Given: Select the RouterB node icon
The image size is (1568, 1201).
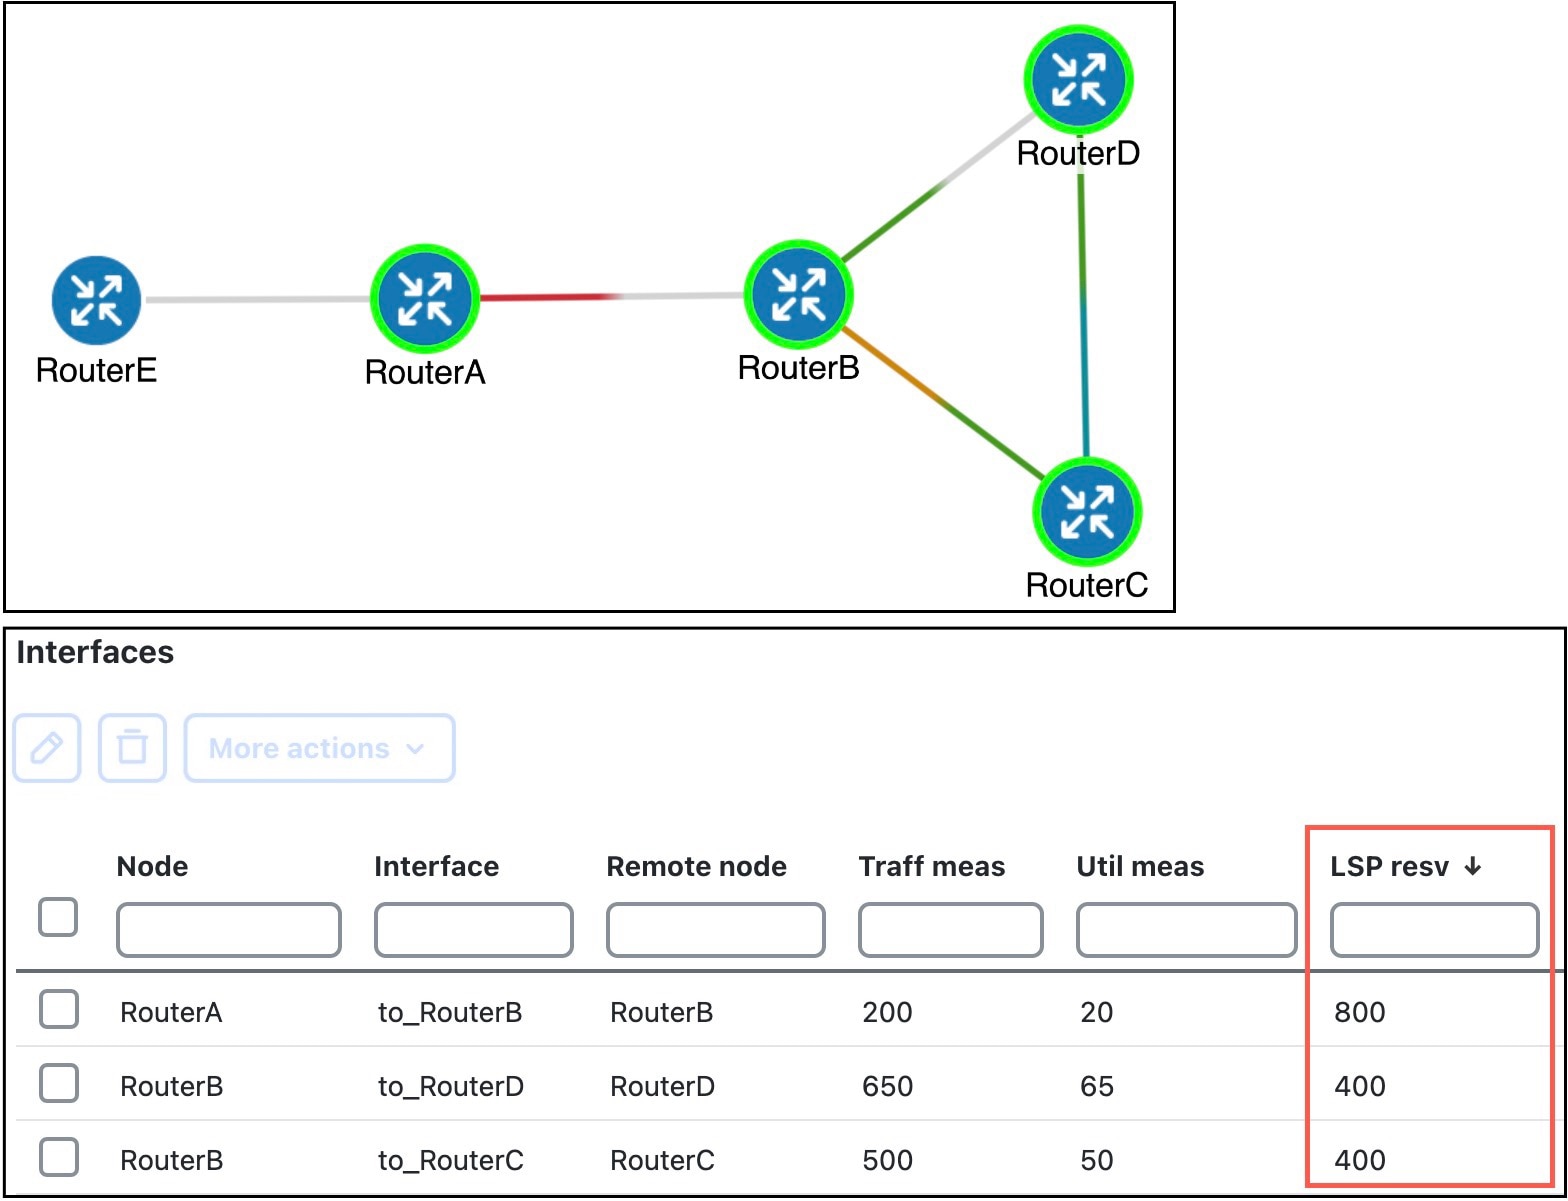Looking at the screenshot, I should 798,295.
